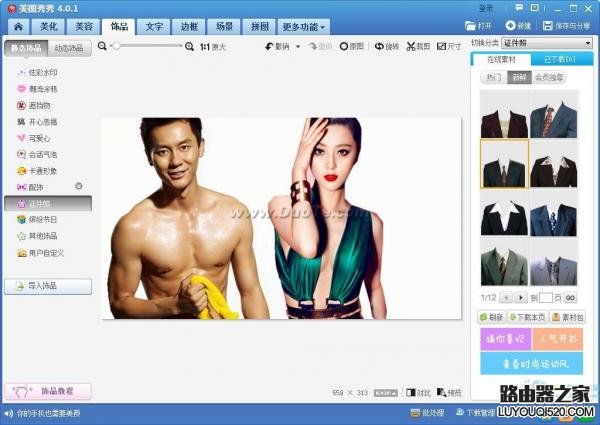Select the 遮挡物 category

[34, 106]
